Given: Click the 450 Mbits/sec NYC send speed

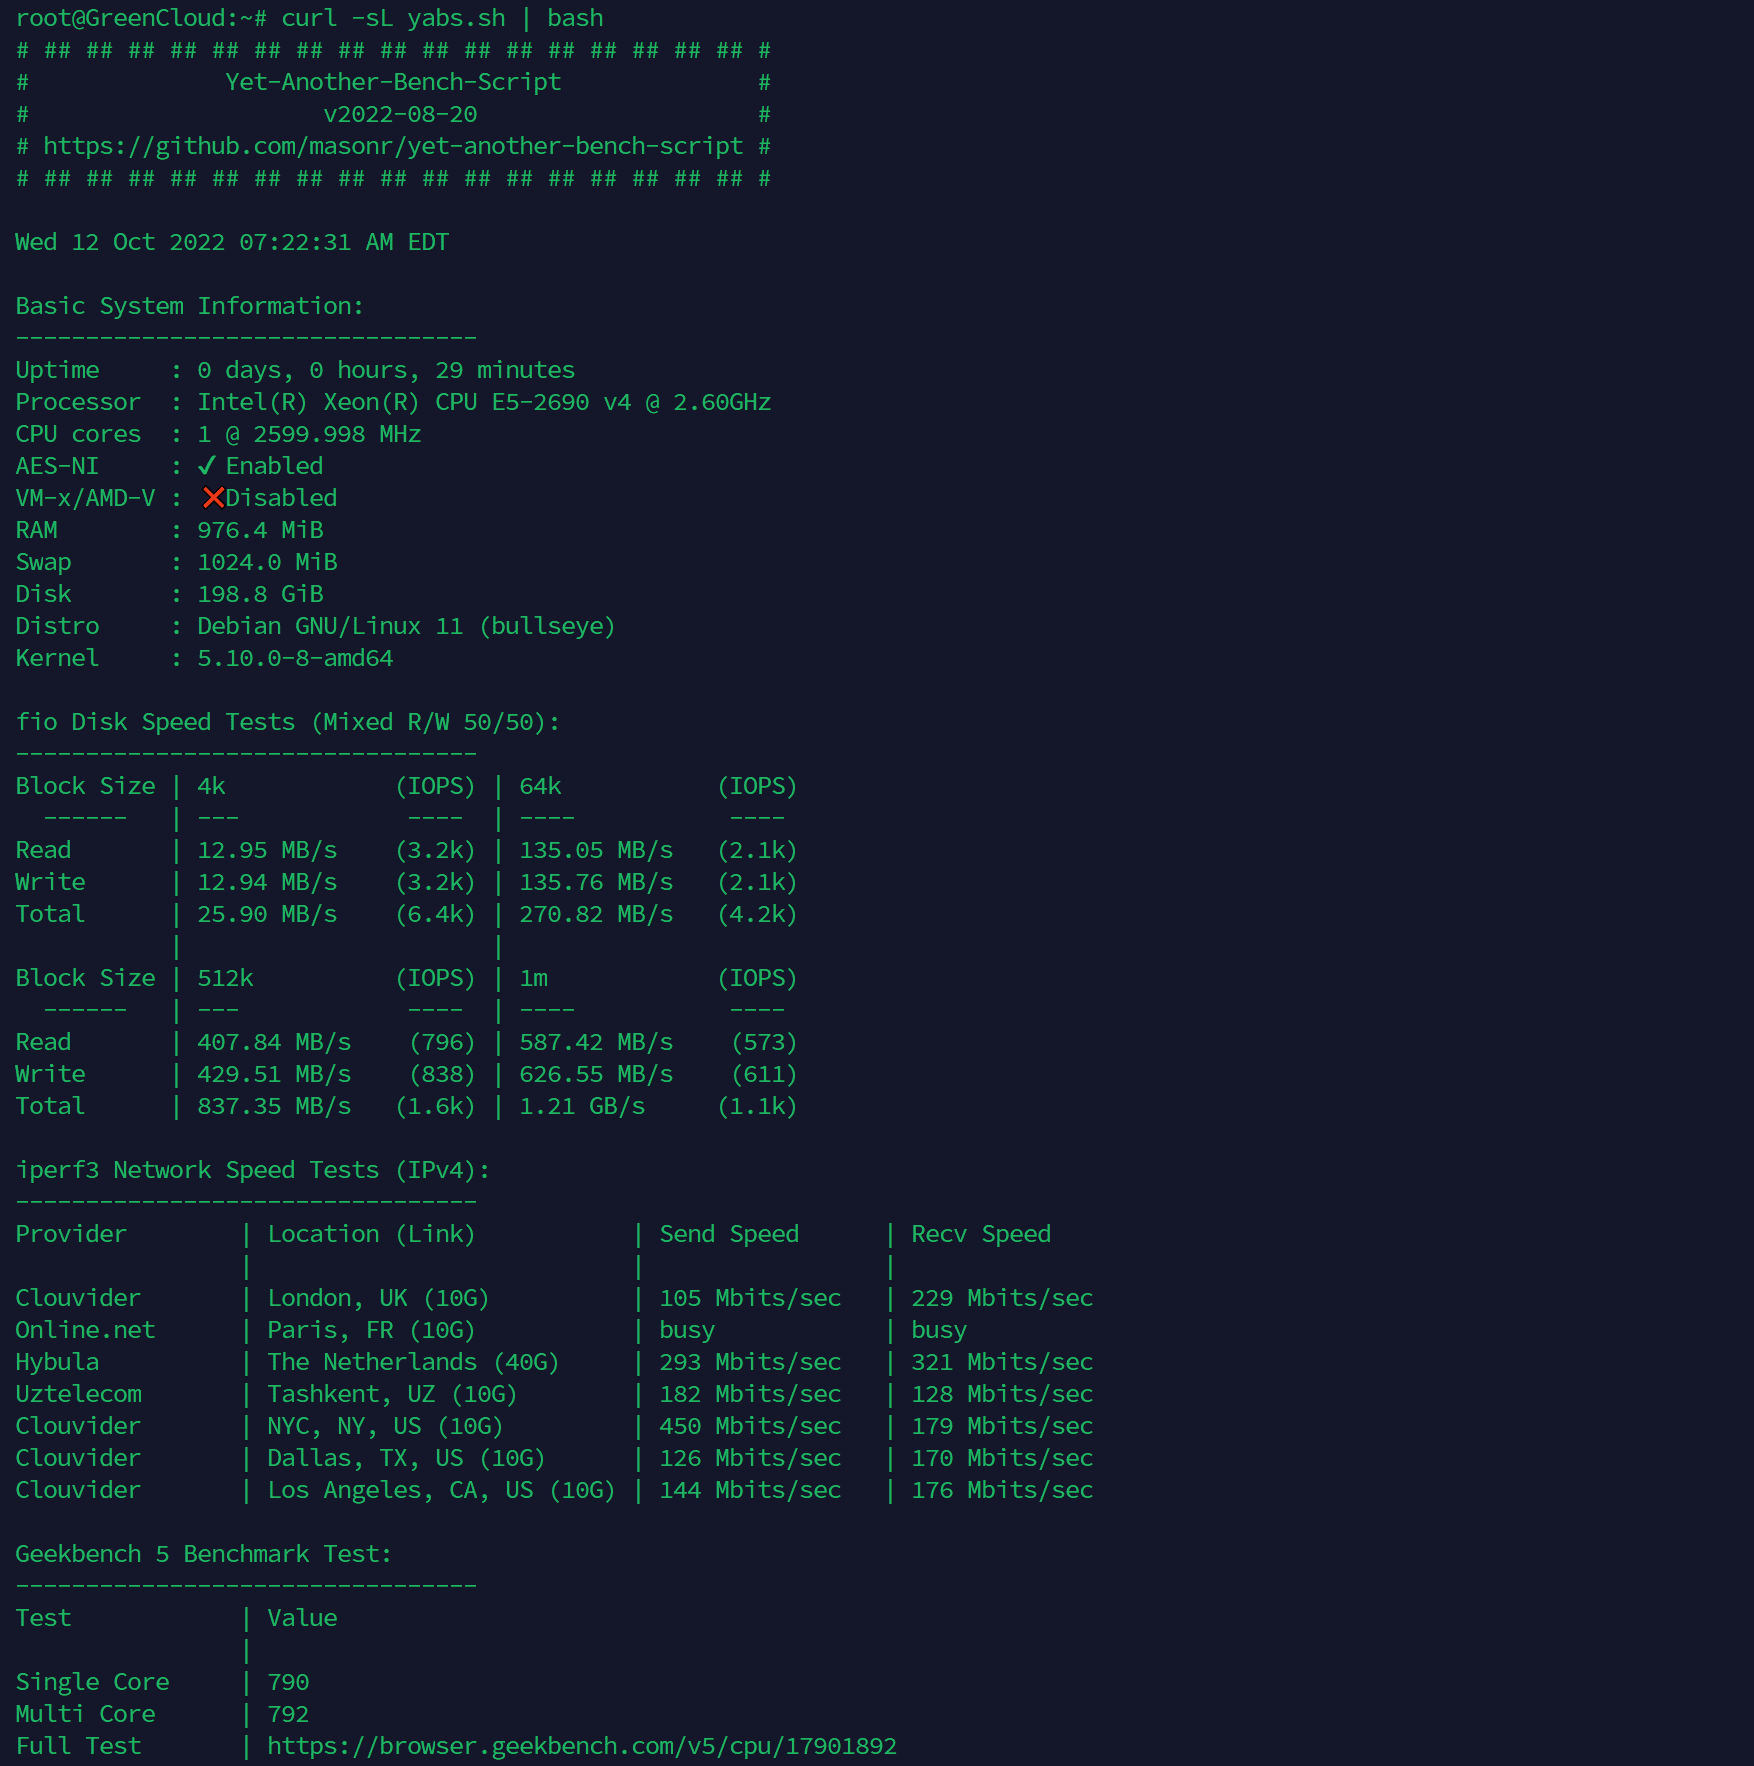Looking at the screenshot, I should pyautogui.click(x=750, y=1426).
